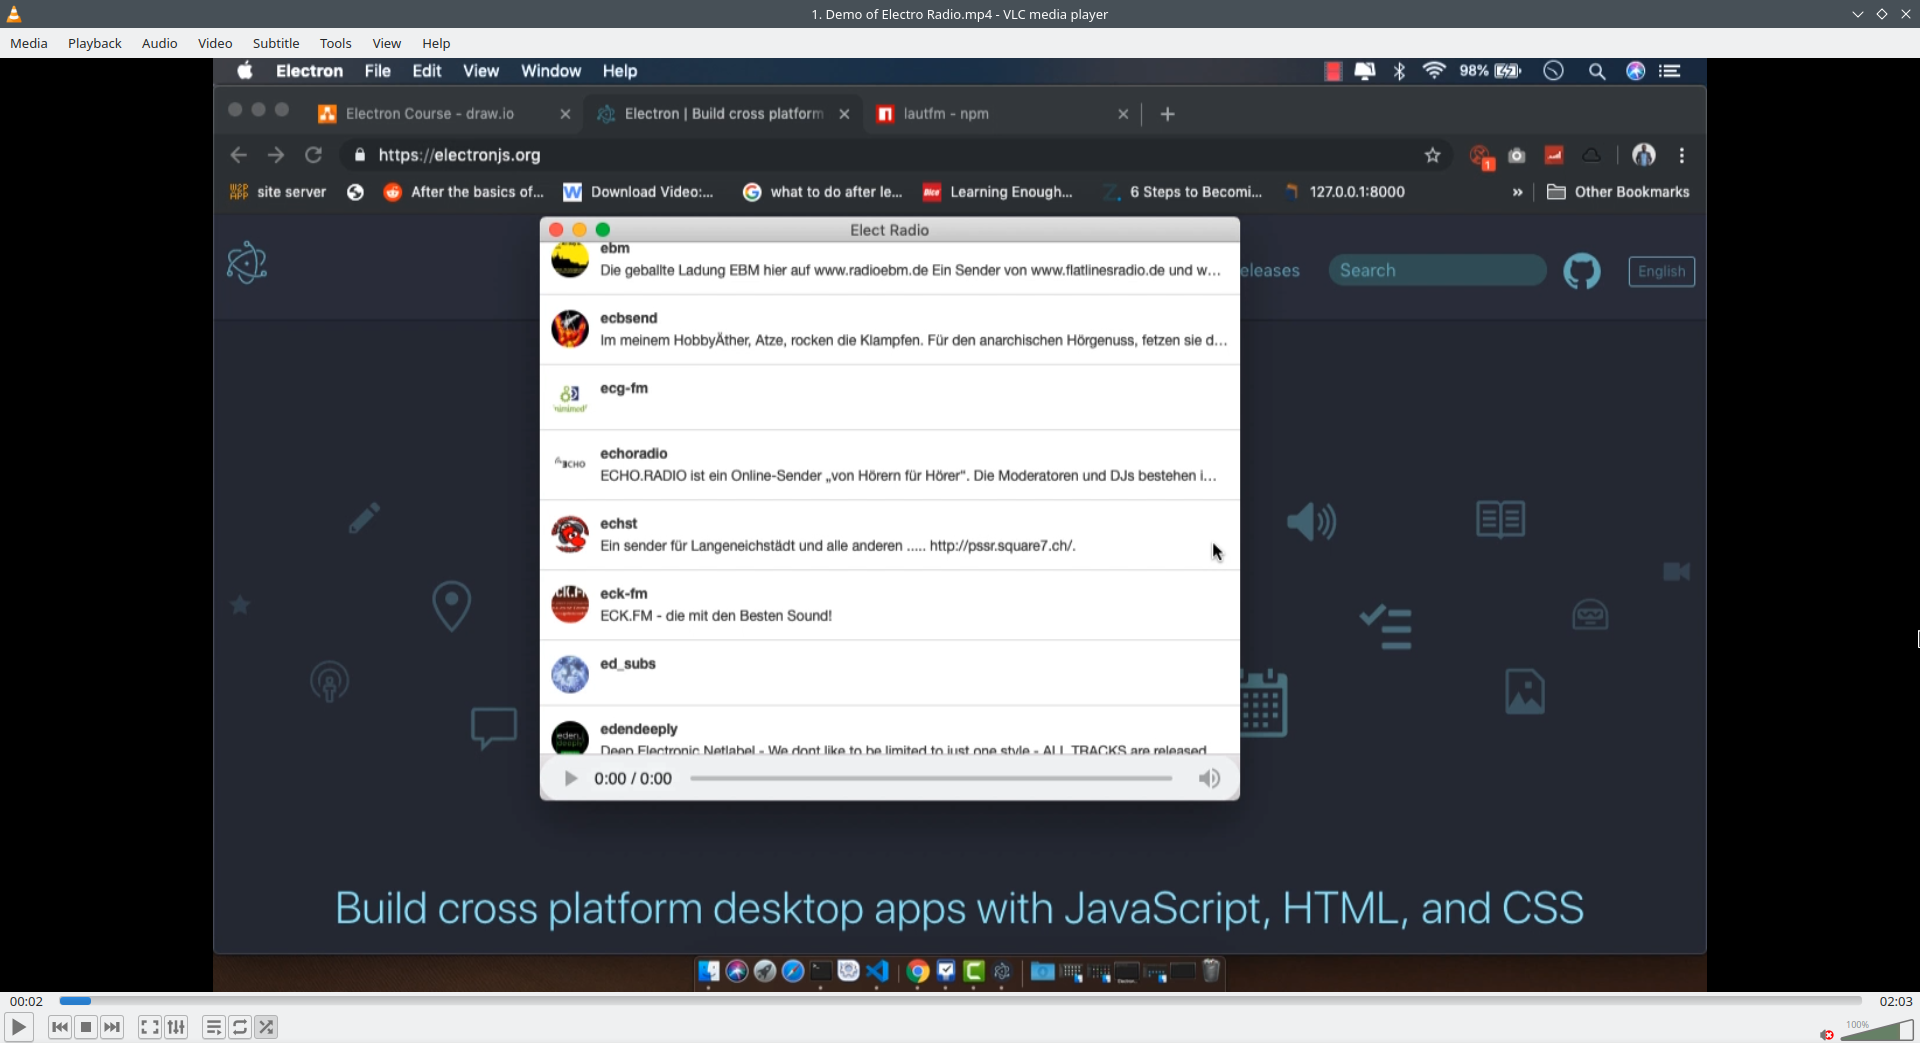The height and width of the screenshot is (1043, 1920).
Task: Open the VLC Tools menu
Action: [x=336, y=43]
